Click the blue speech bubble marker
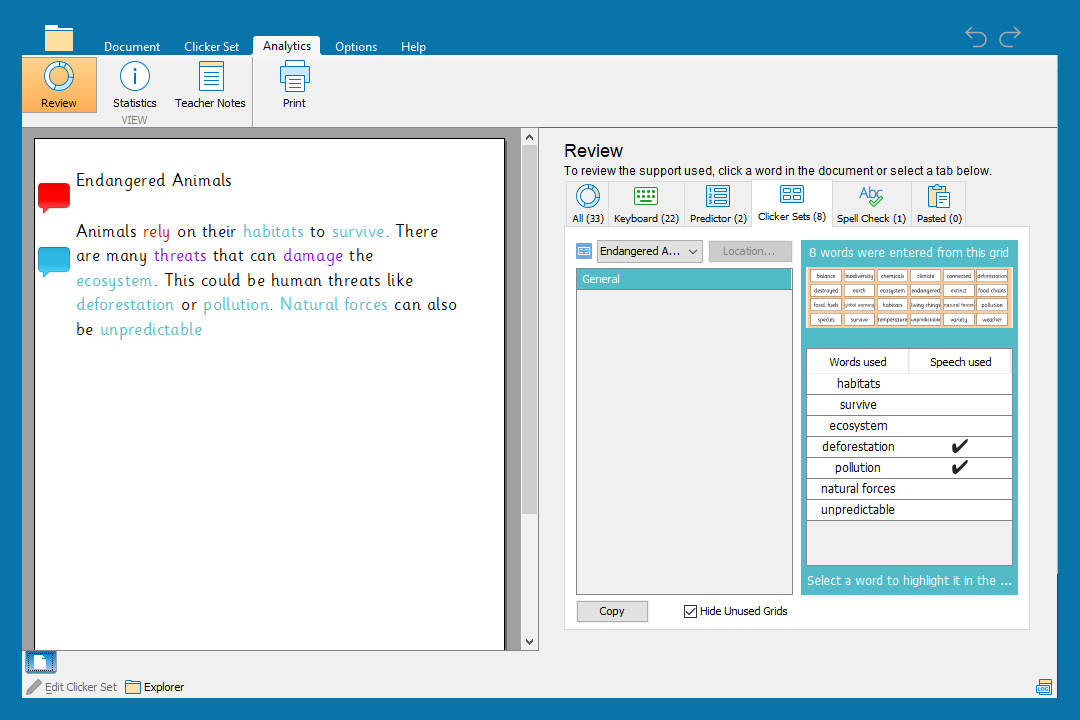The width and height of the screenshot is (1080, 720). click(x=54, y=261)
